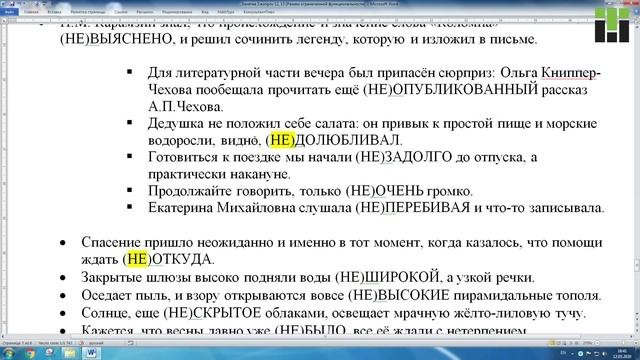Switch to the Ссылки ribbon tab

[x=121, y=12]
